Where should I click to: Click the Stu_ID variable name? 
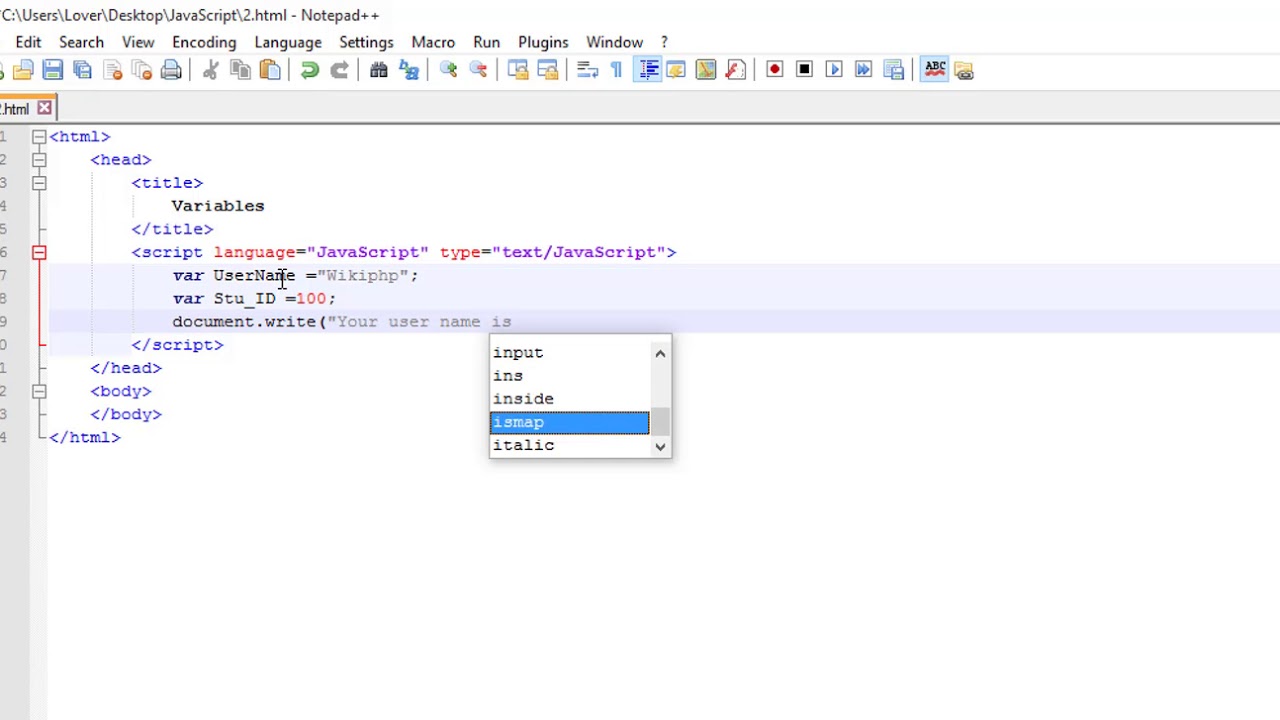pyautogui.click(x=244, y=299)
